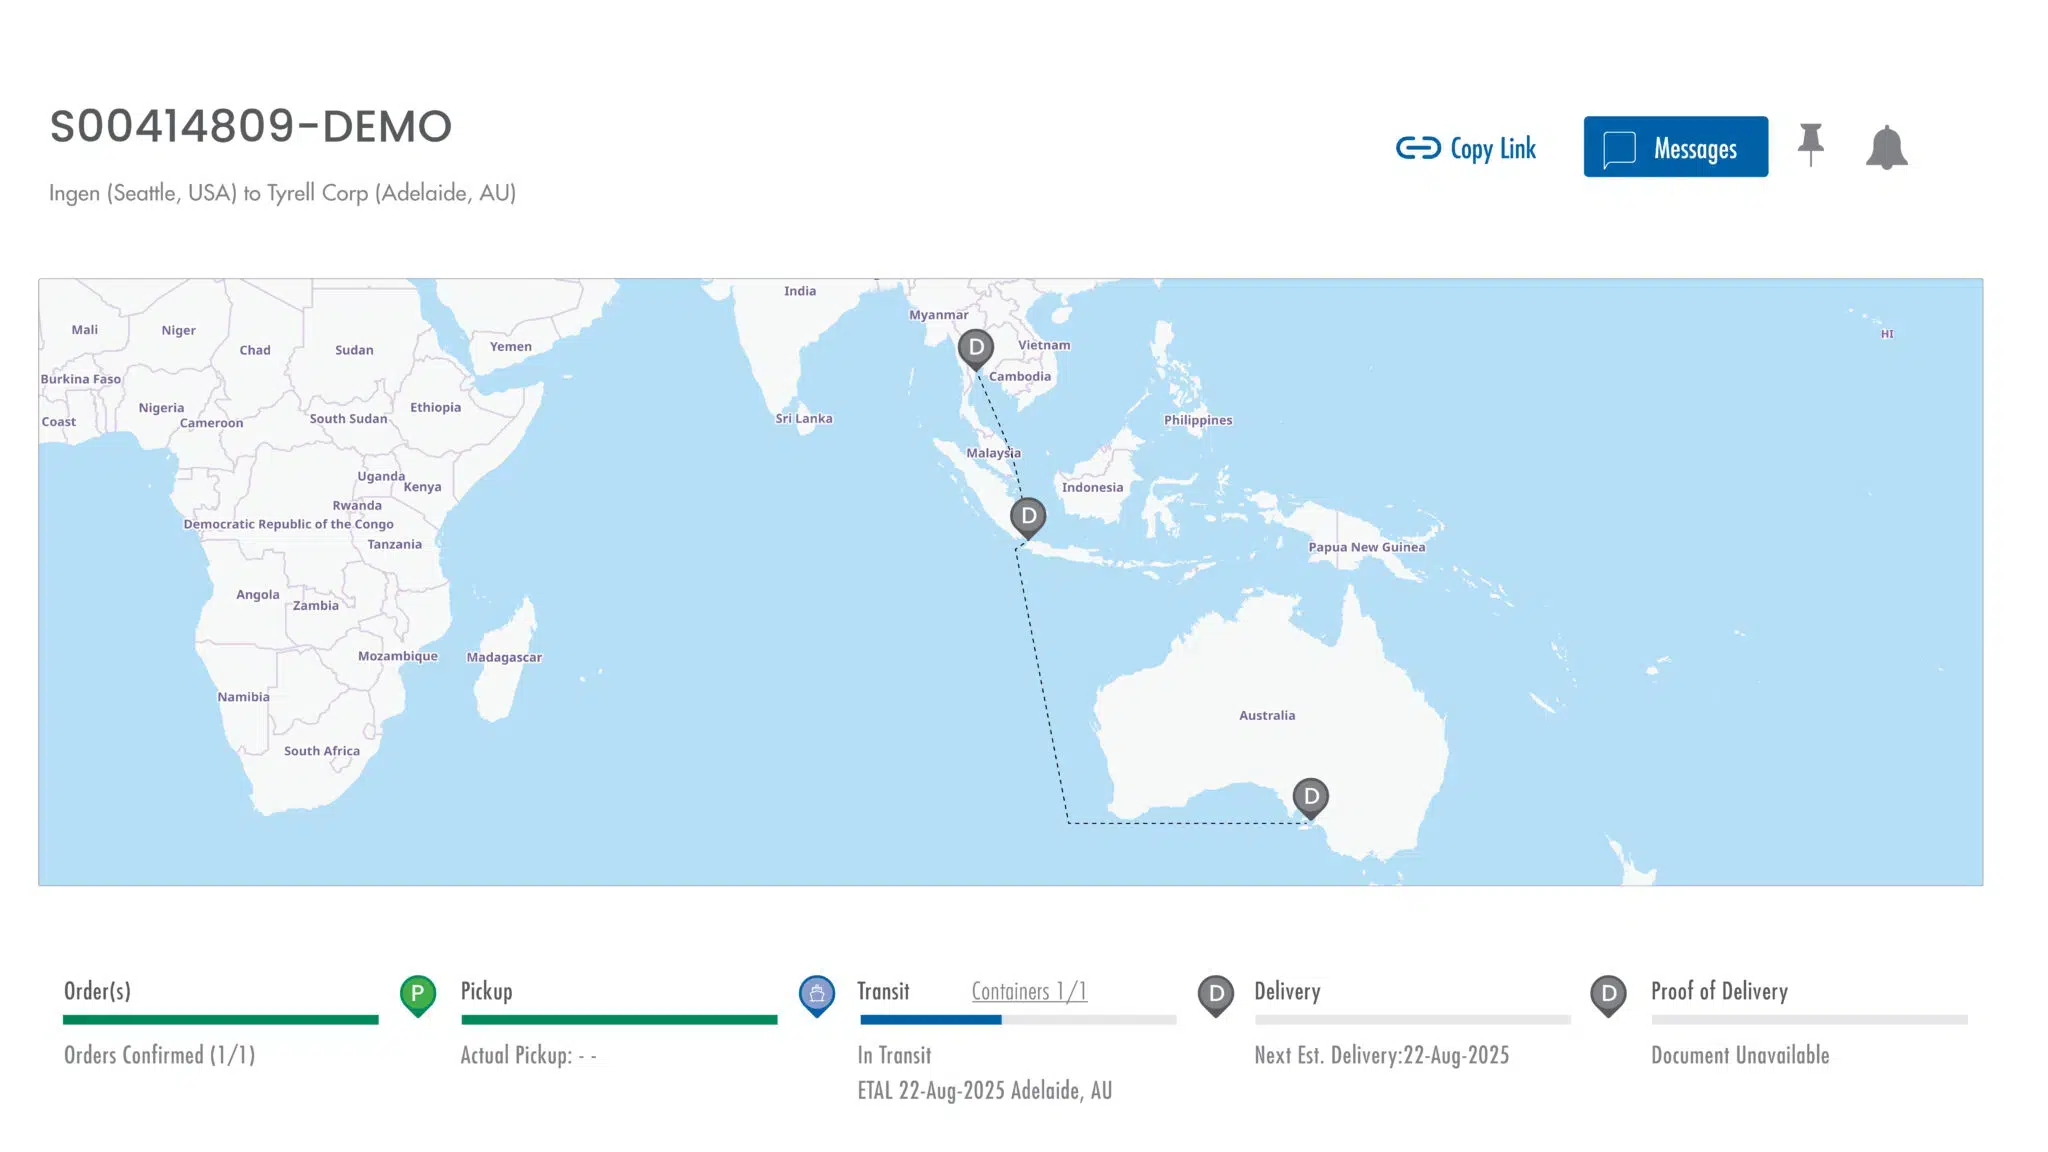Select the Proof of Delivery stage label
Image resolution: width=2048 pixels, height=1152 pixels.
[1719, 991]
